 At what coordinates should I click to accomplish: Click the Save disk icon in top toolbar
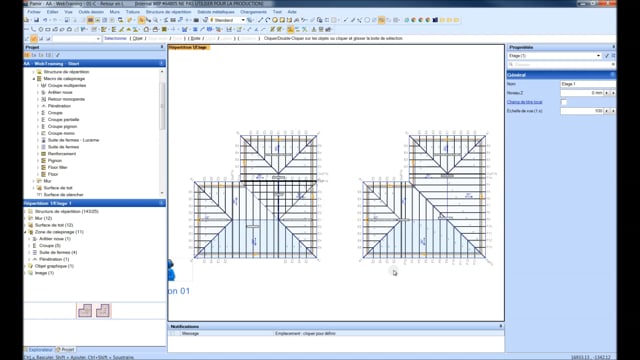pyautogui.click(x=36, y=20)
